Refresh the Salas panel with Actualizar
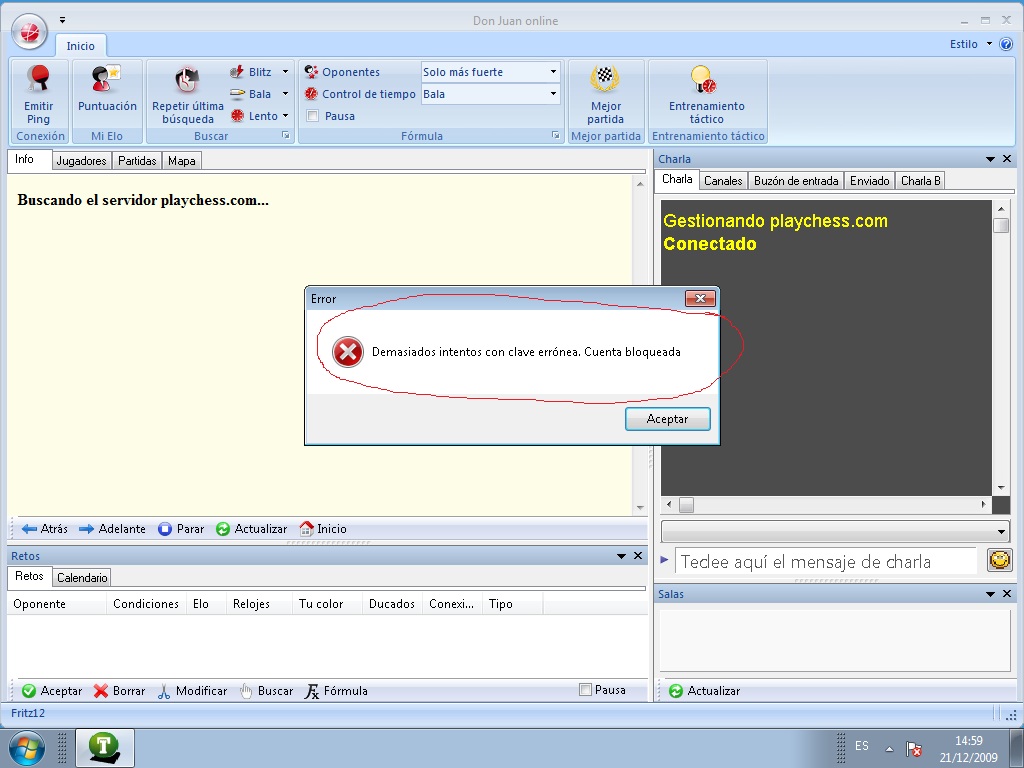 pyautogui.click(x=705, y=691)
